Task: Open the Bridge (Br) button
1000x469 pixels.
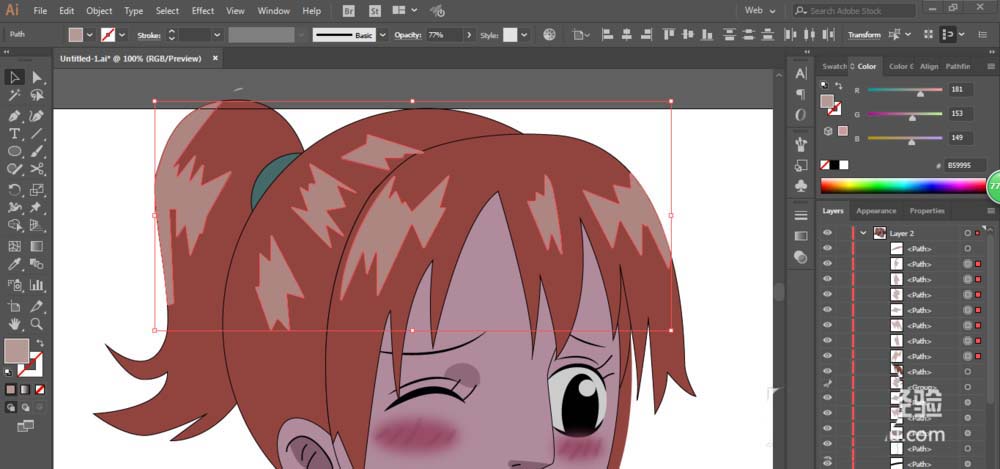Action: click(x=348, y=11)
